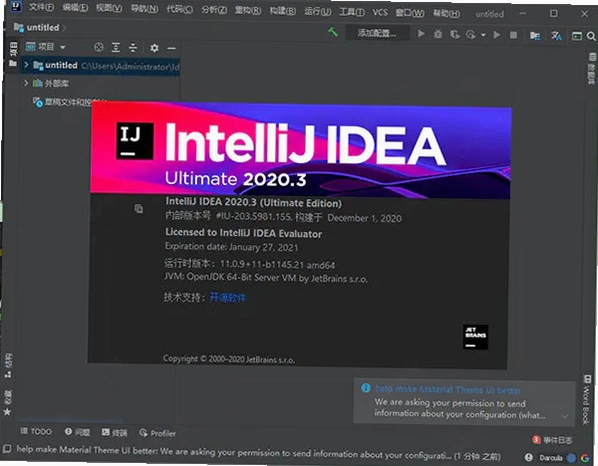Open the 分析(Z) menu
The image size is (598, 466).
[x=214, y=9]
